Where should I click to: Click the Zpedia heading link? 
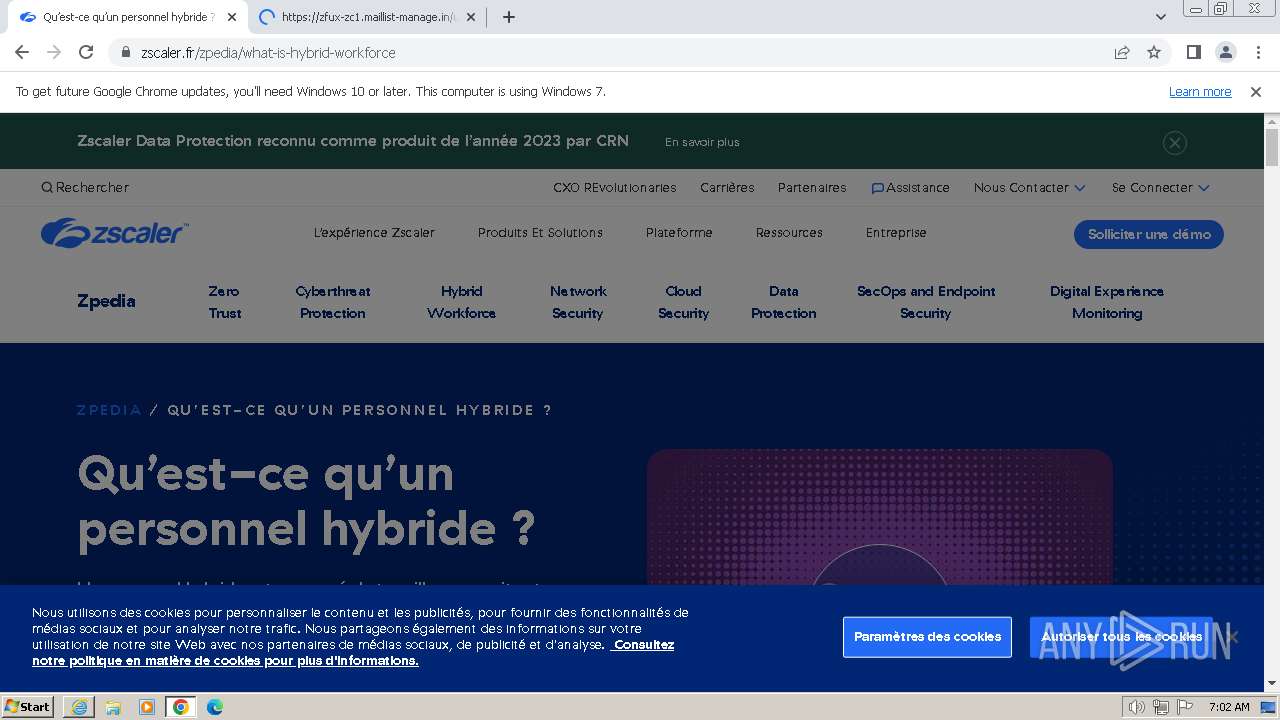pos(106,301)
